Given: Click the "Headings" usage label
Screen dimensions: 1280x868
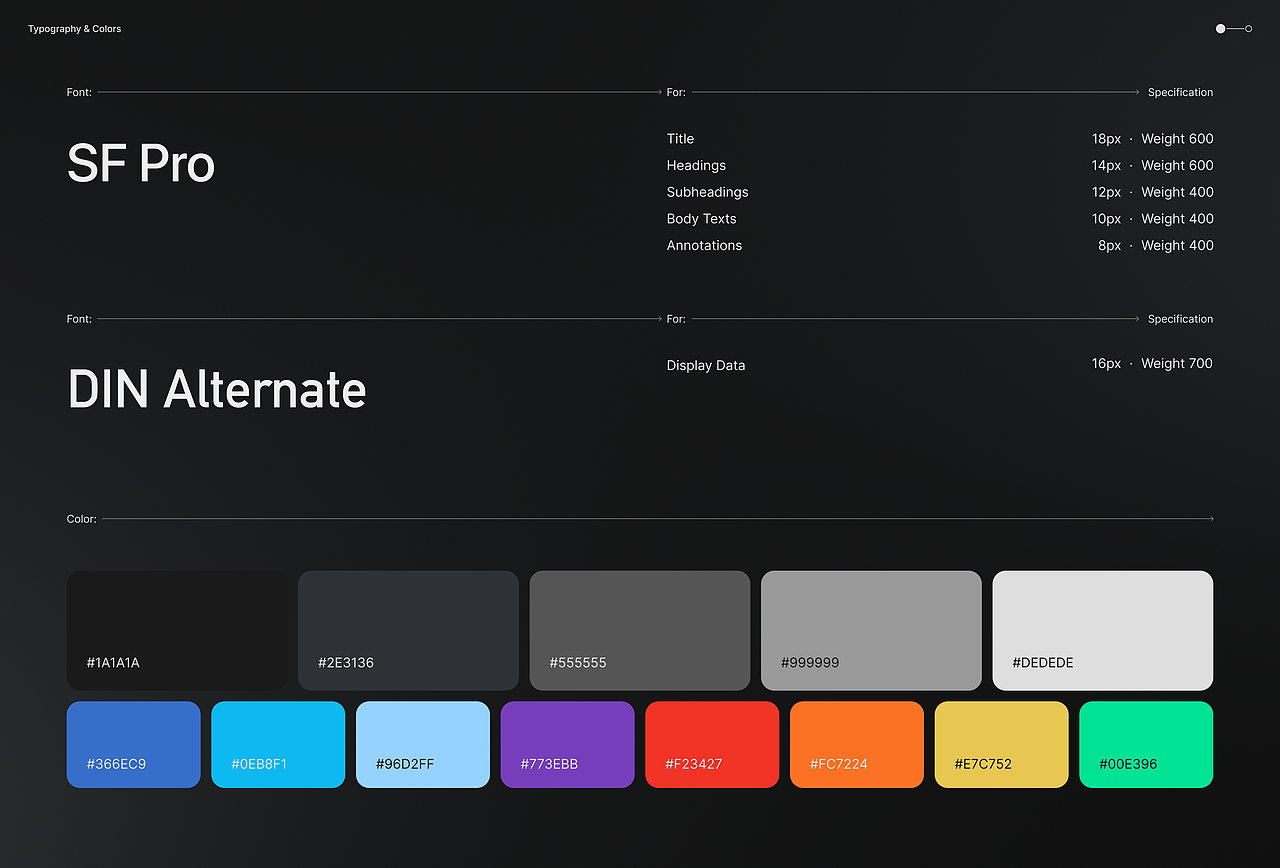Looking at the screenshot, I should pos(696,166).
